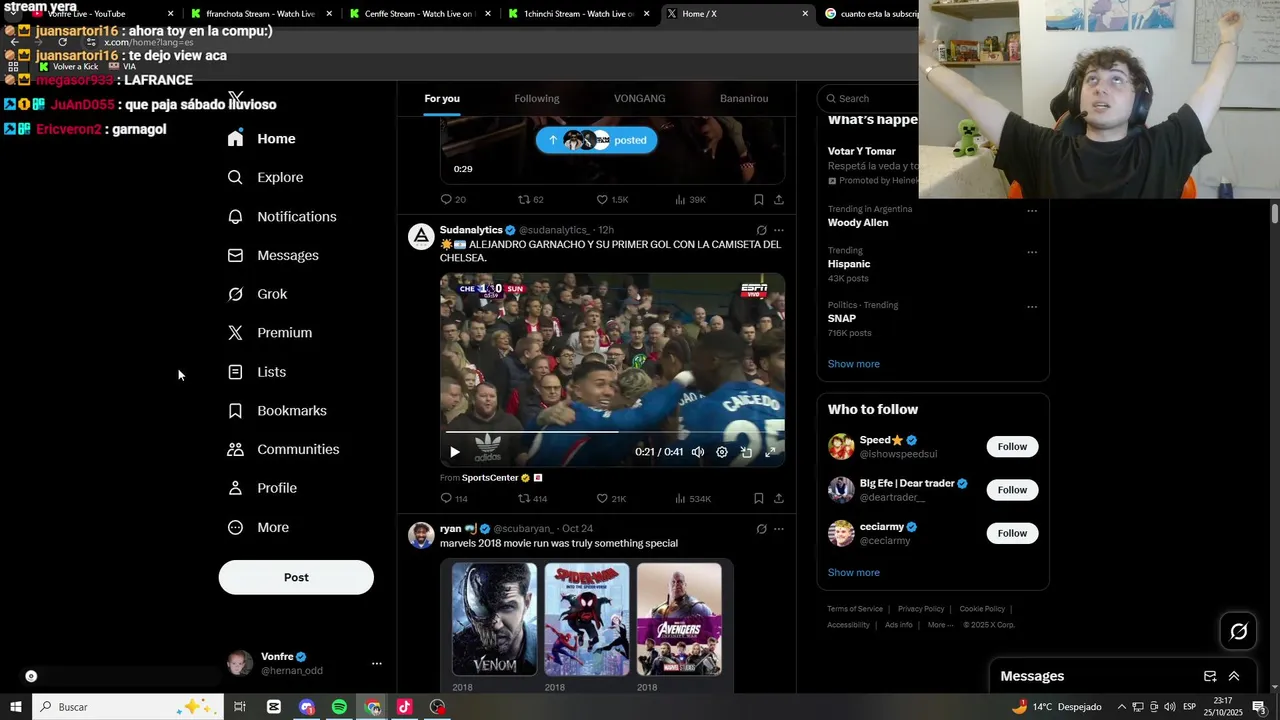Screen dimensions: 1280x720
Task: Switch to the Following timeline tab
Action: pyautogui.click(x=537, y=98)
